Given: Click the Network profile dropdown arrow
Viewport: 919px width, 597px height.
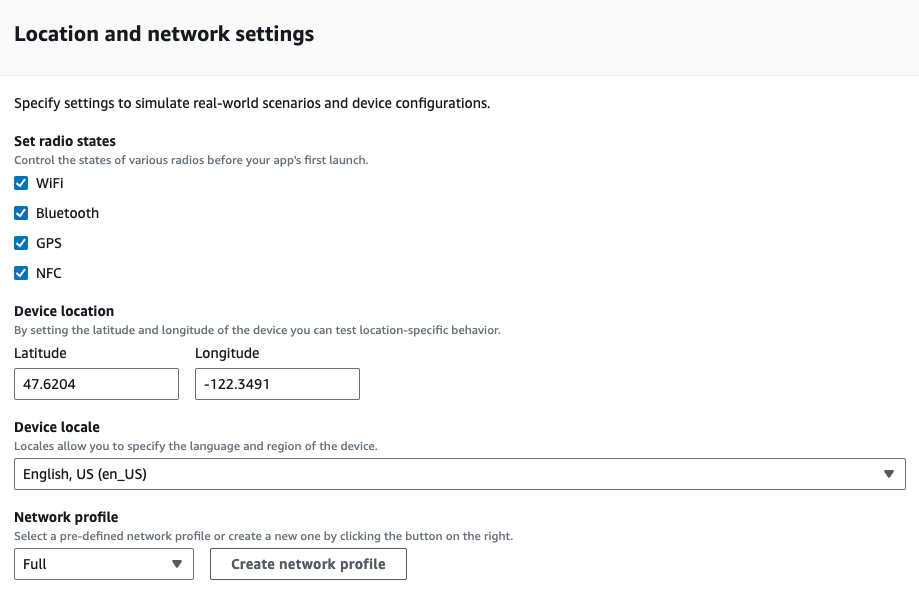Looking at the screenshot, I should [178, 563].
